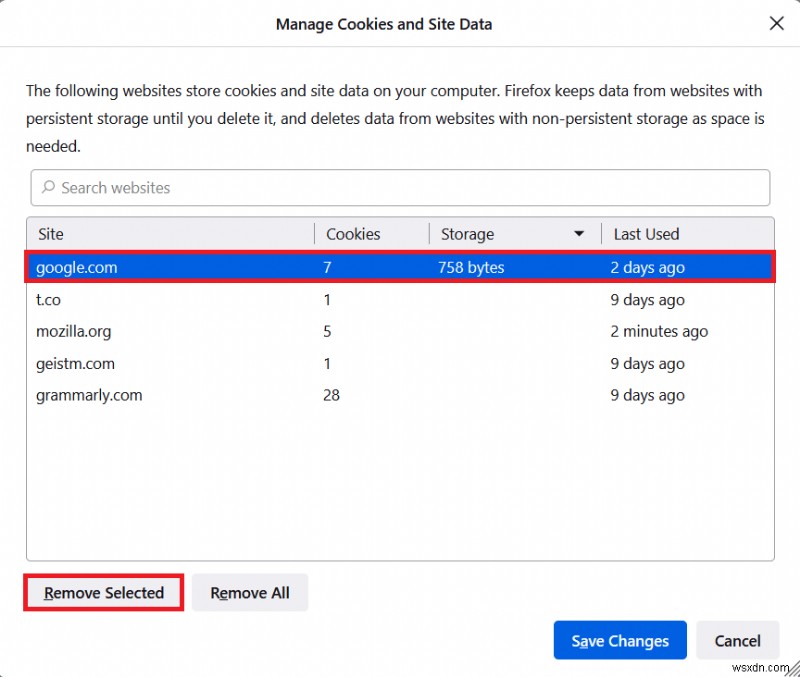Click the Remove Selected button
The height and width of the screenshot is (677, 800).
click(103, 592)
